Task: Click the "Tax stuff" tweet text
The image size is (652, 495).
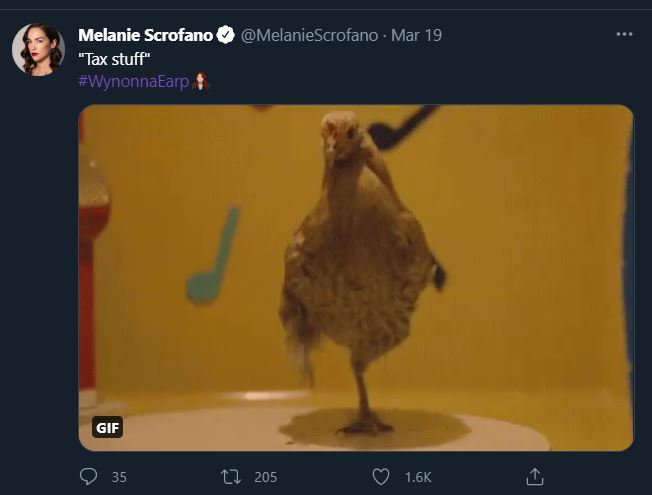Action: click(114, 58)
